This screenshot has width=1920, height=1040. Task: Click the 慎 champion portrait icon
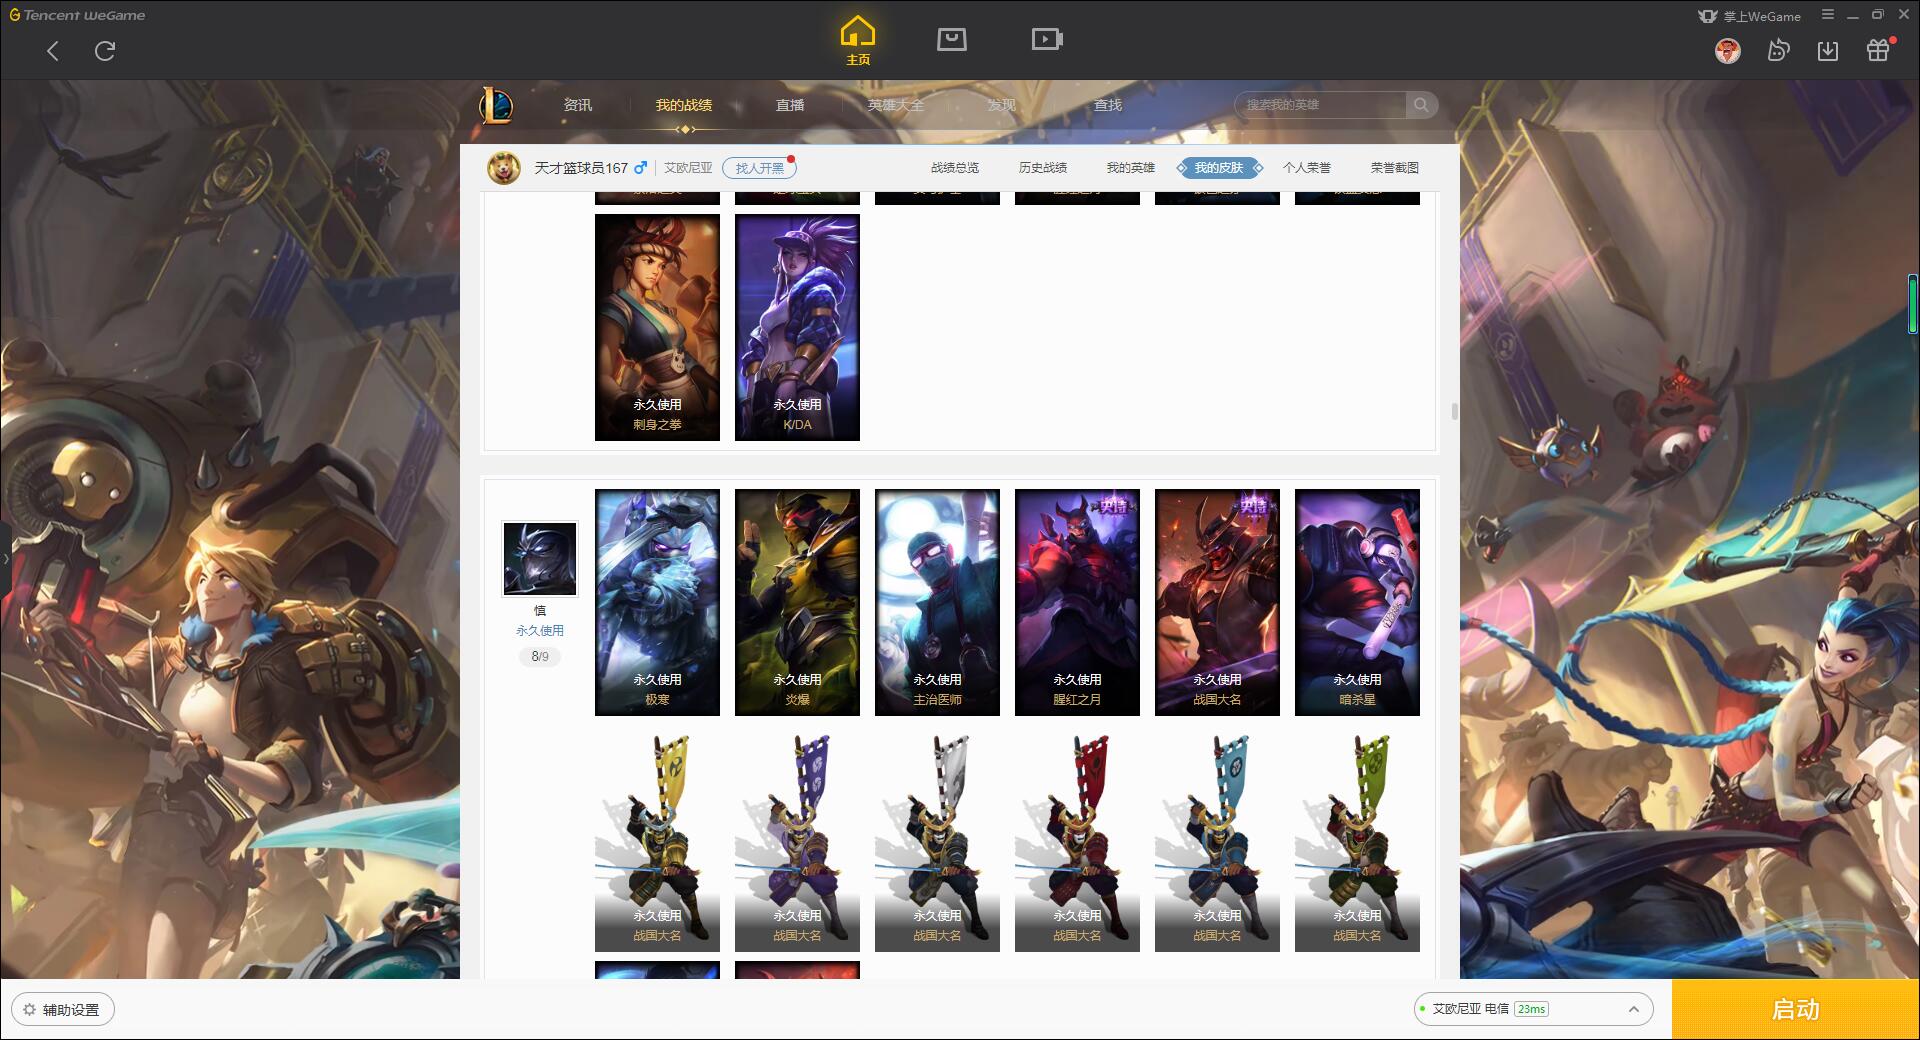(540, 558)
